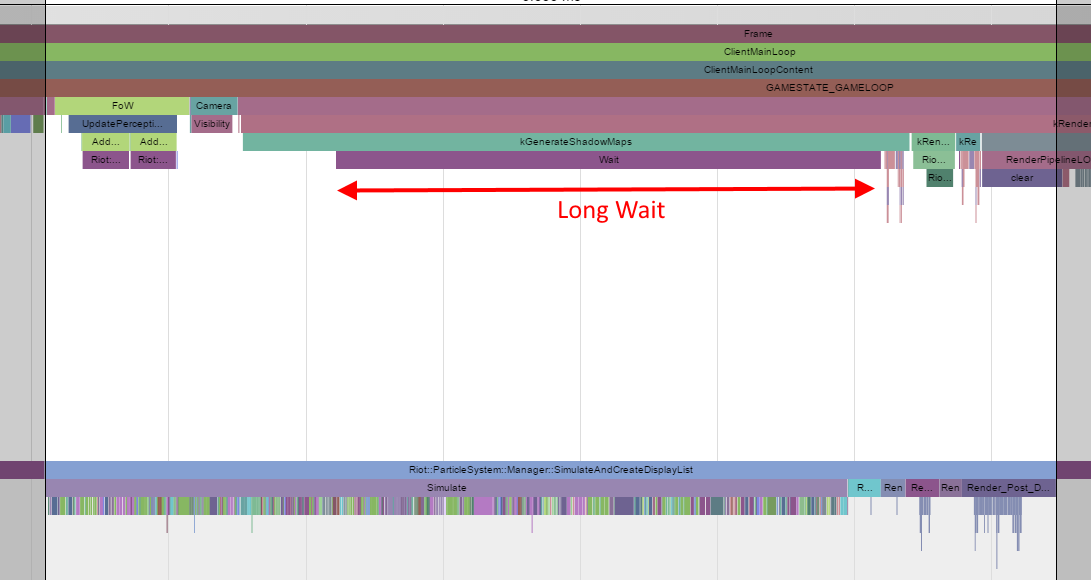Viewport: 1091px width, 580px height.
Task: Click the Simulate bar
Action: tap(446, 488)
